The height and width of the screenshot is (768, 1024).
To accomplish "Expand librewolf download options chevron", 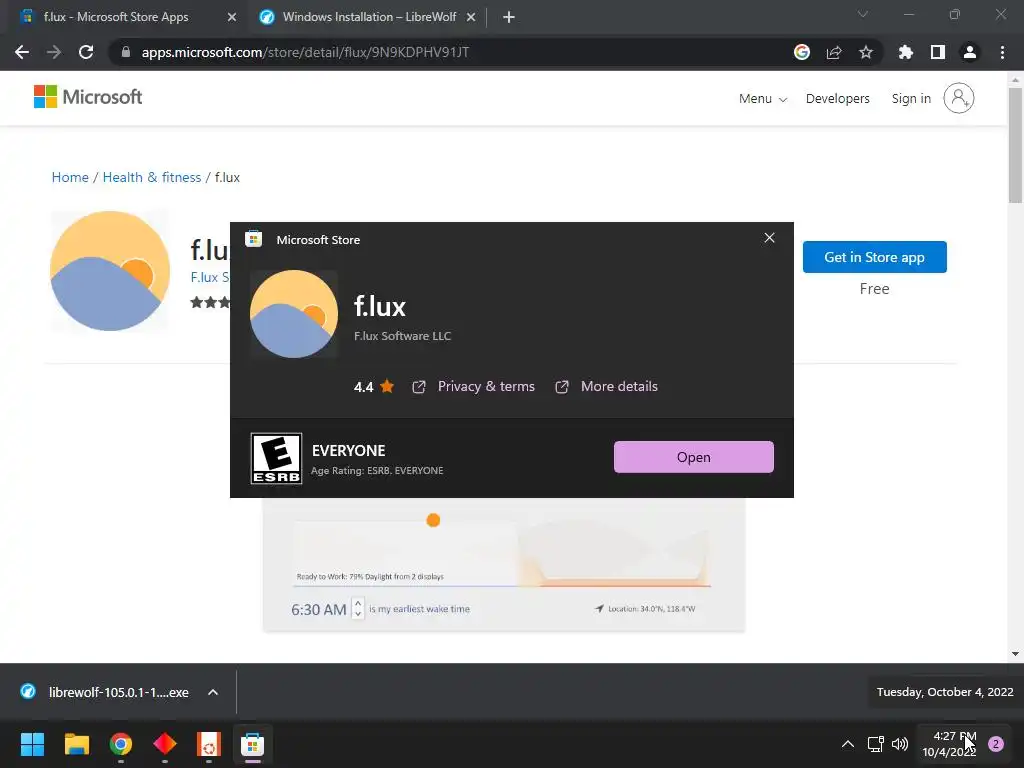I will [x=213, y=692].
